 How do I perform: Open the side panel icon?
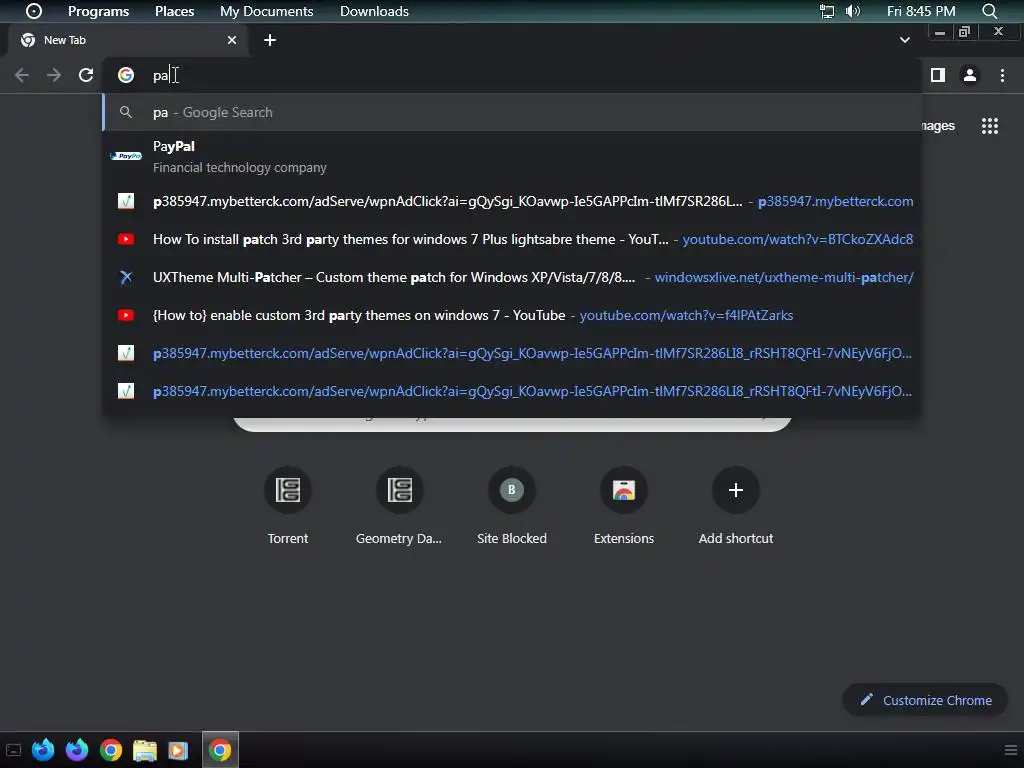coord(937,75)
